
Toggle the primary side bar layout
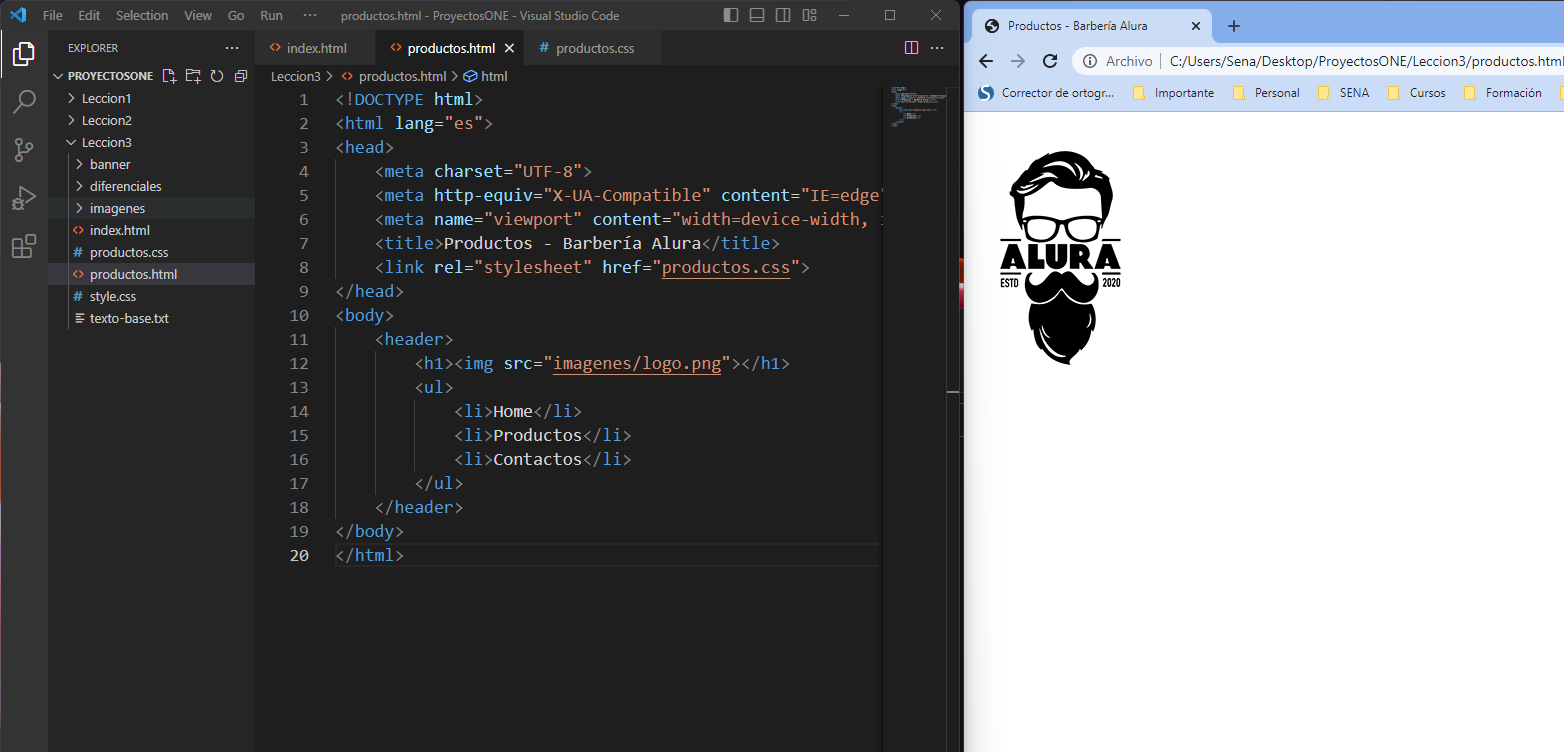[731, 15]
